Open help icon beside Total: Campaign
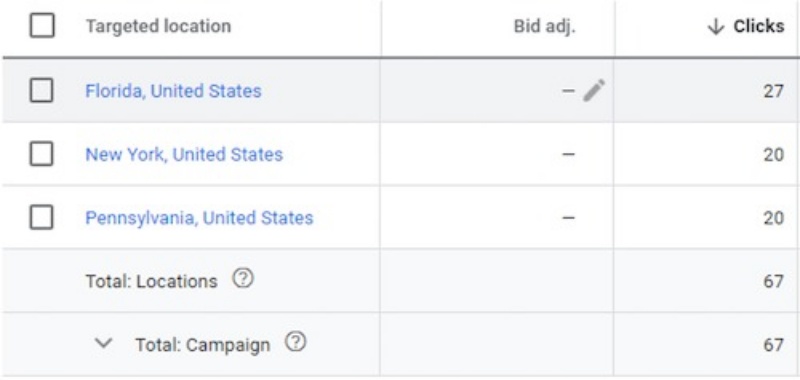The width and height of the screenshot is (800, 380). (x=295, y=342)
